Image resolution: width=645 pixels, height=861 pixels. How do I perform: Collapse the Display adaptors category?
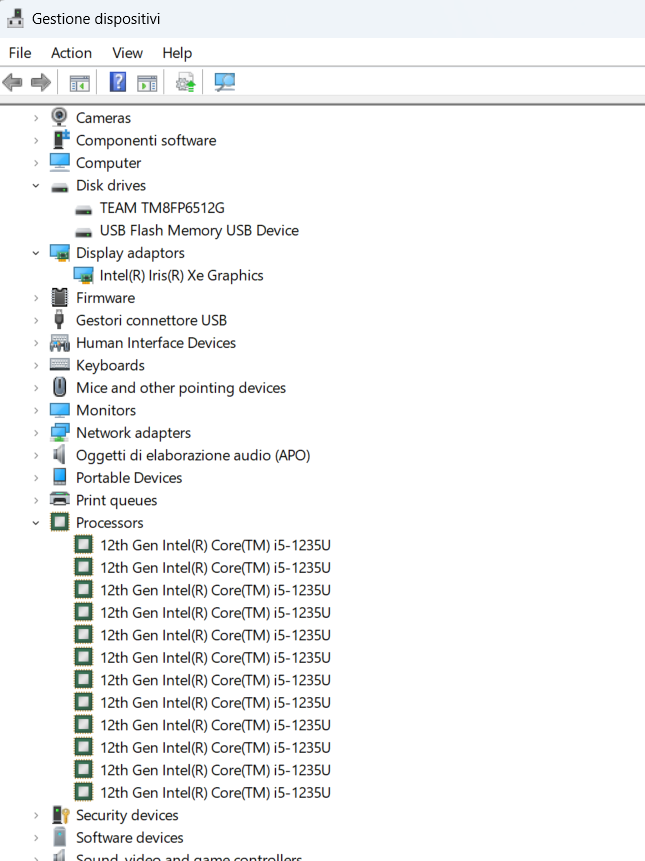(x=36, y=253)
